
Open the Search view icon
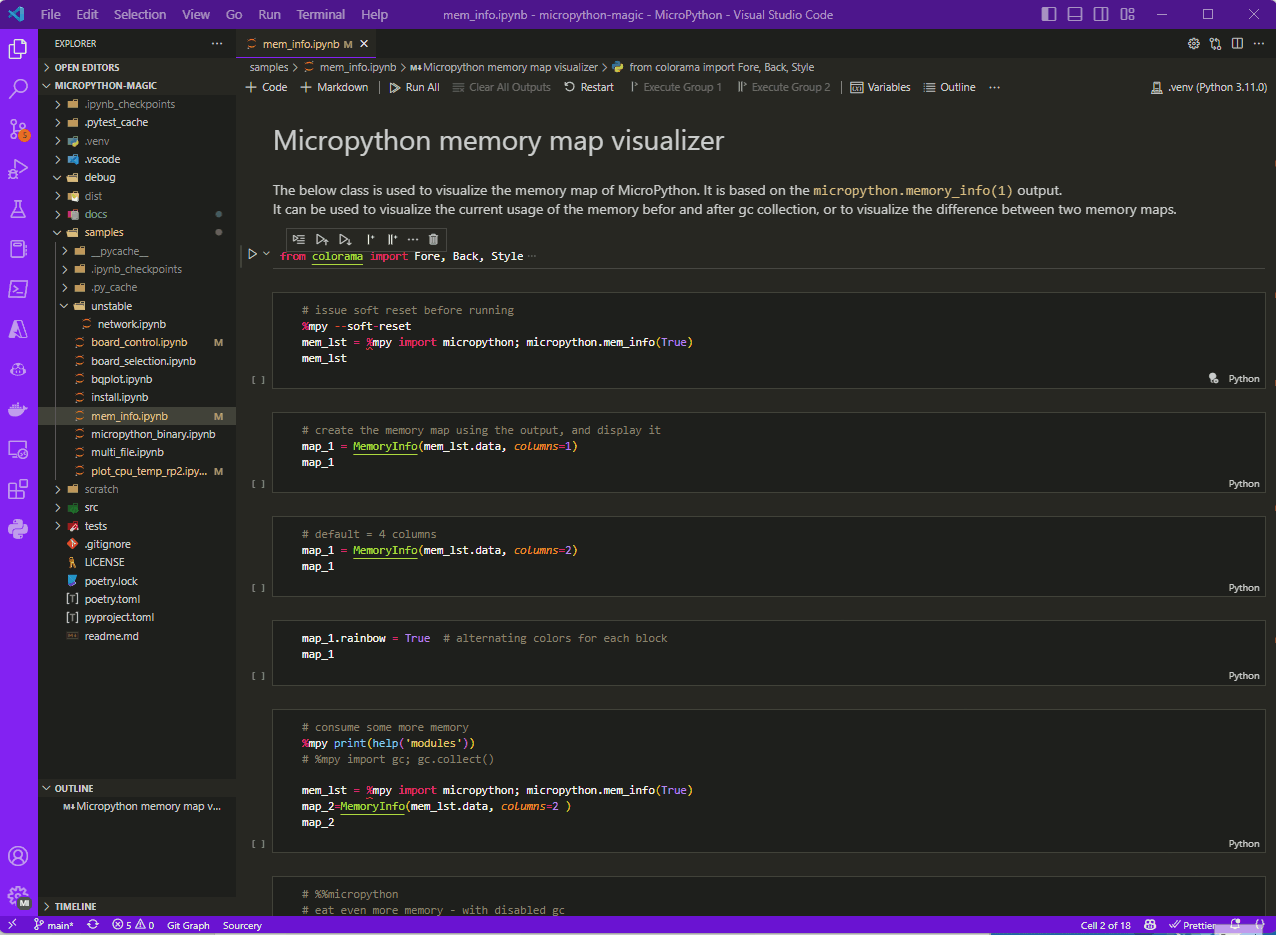pos(18,89)
